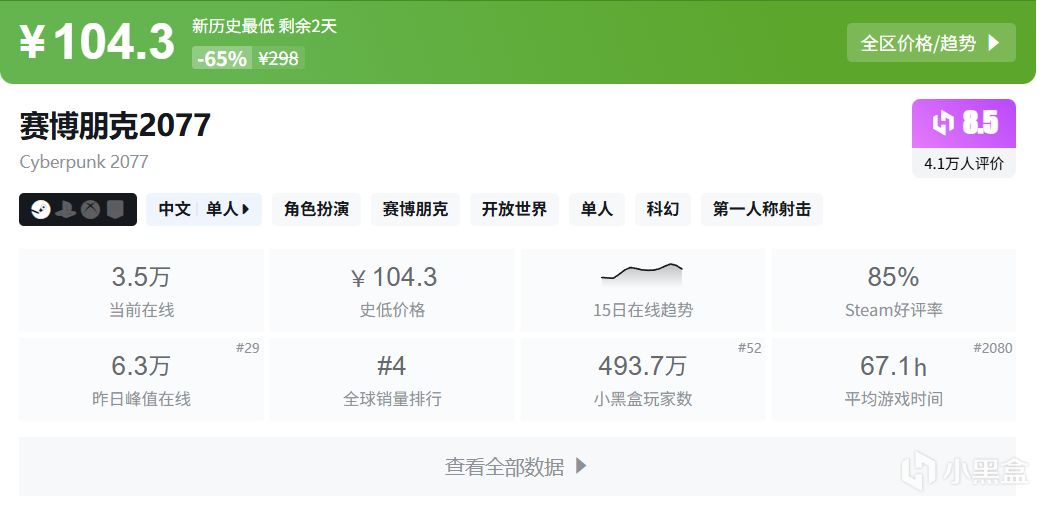Click the #52 rank label
The height and width of the screenshot is (505, 1059).
pos(749,348)
